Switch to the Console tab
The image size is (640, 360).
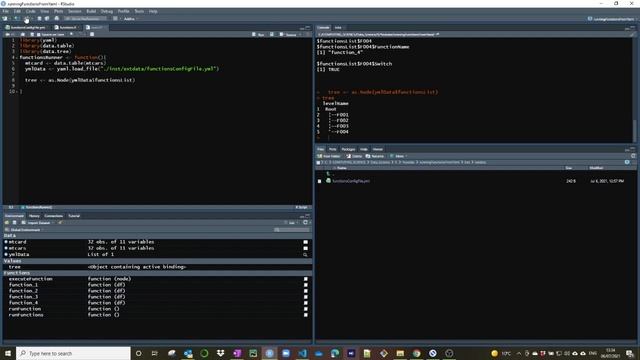coord(323,27)
